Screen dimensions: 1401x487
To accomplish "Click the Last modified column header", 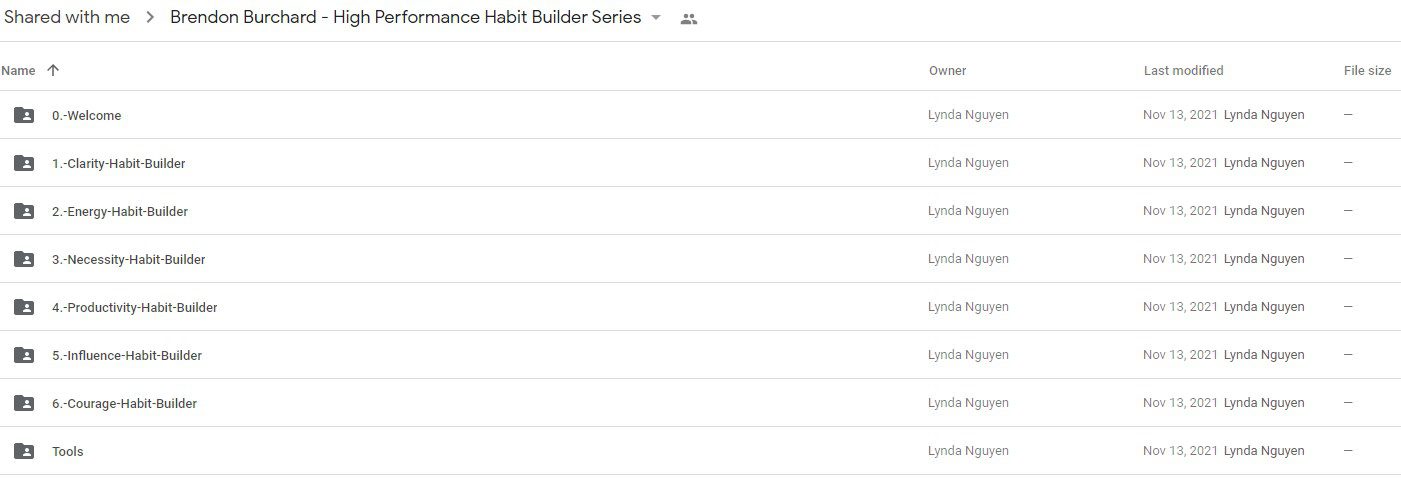I will [x=1184, y=71].
